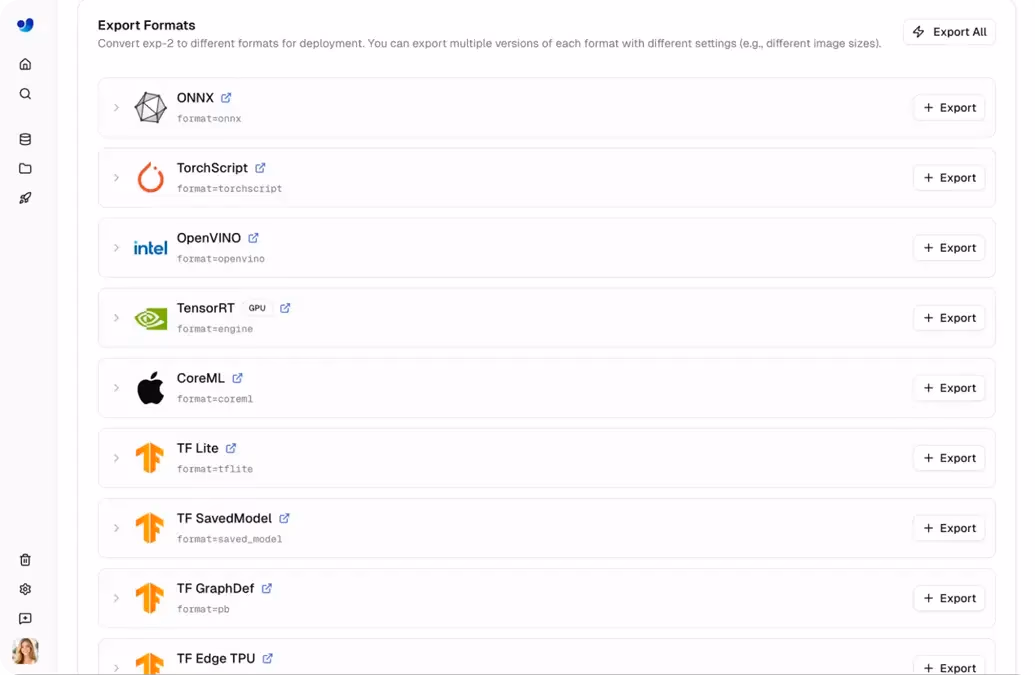The width and height of the screenshot is (1035, 675).
Task: Open datasets via database sidebar icon
Action: click(x=25, y=139)
